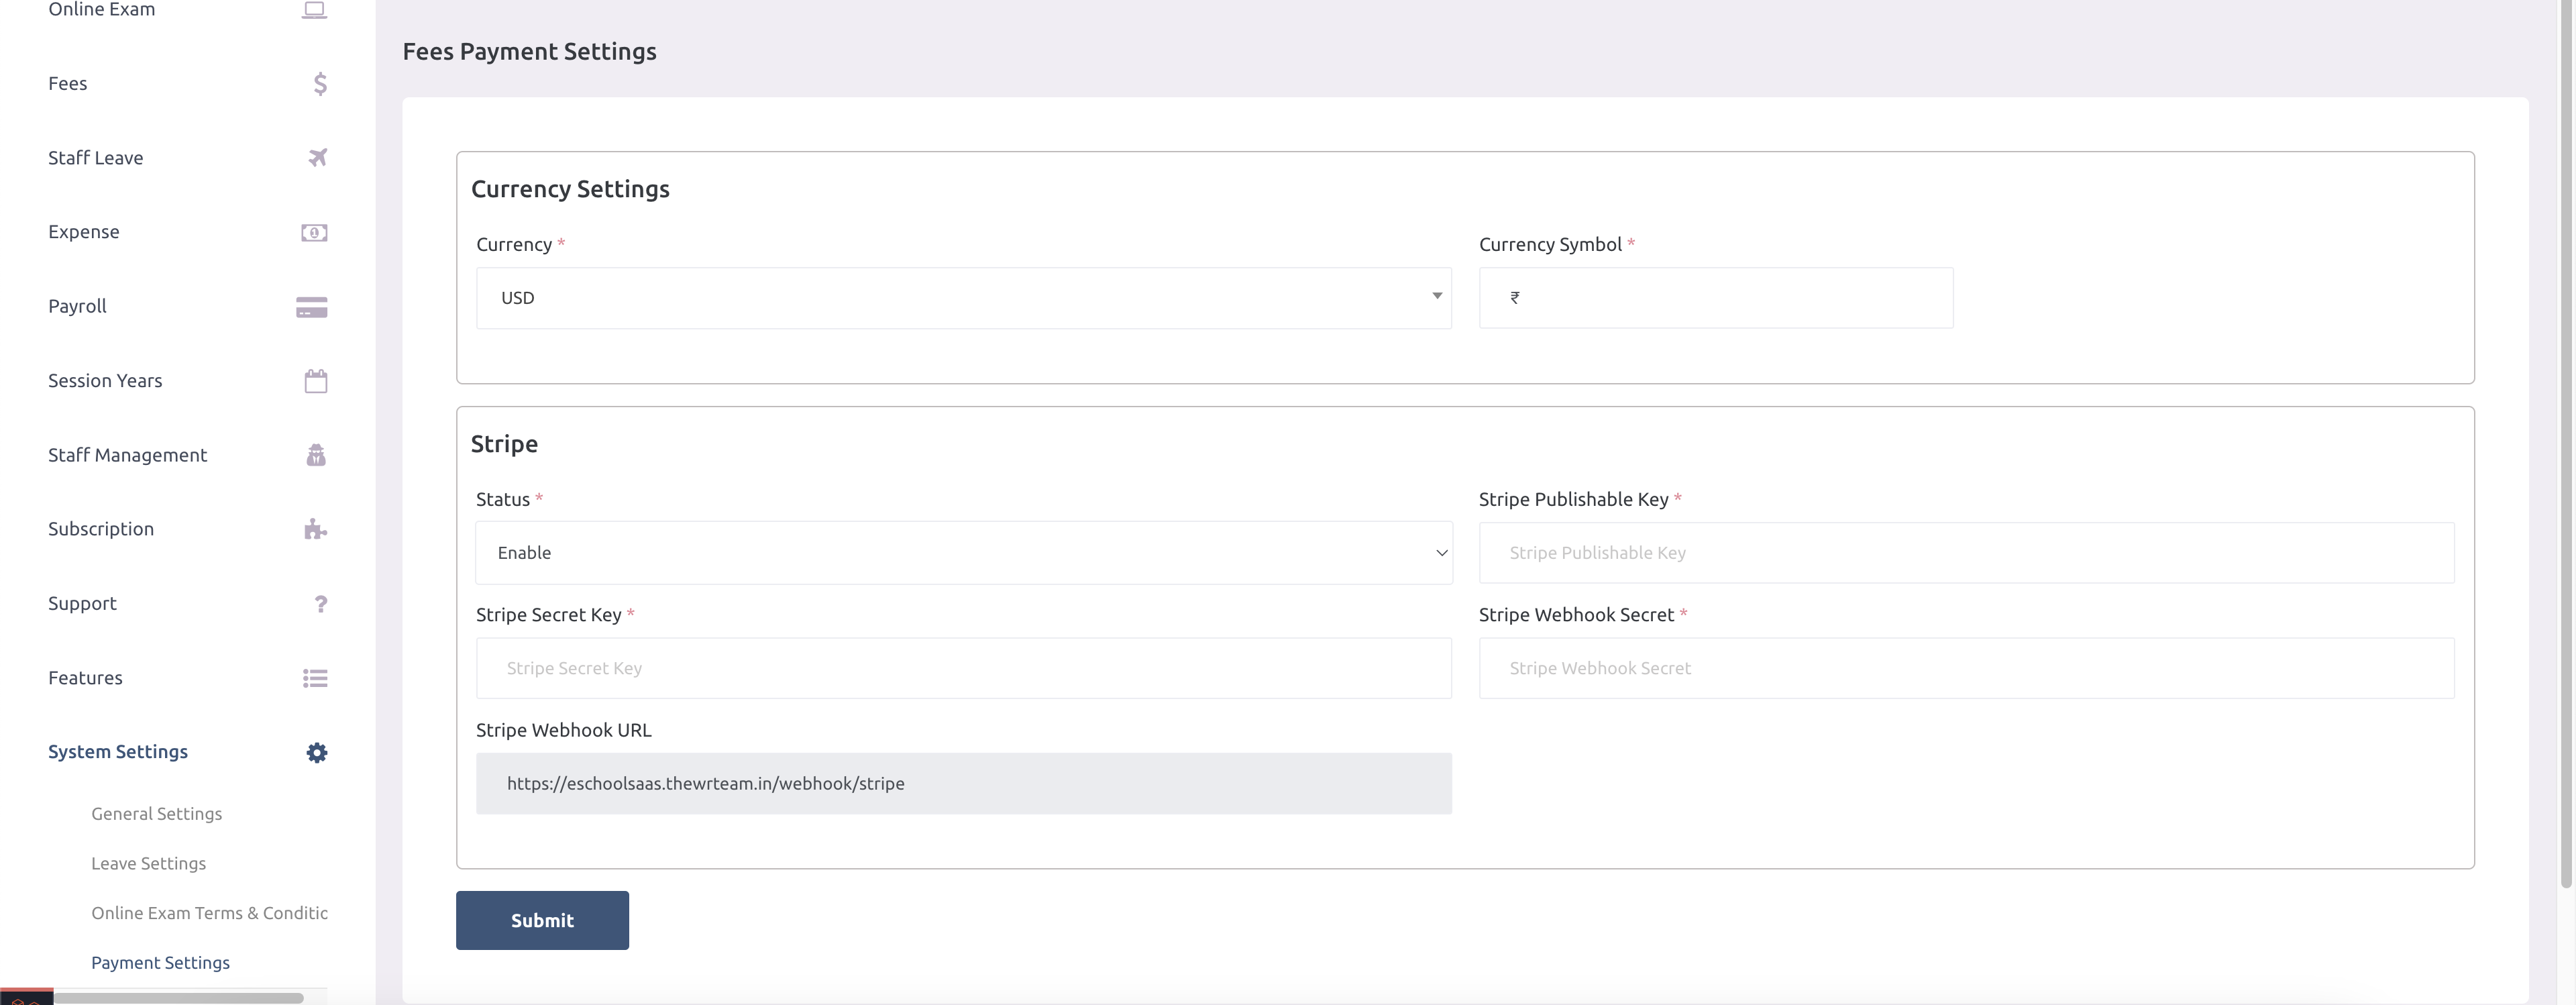This screenshot has width=2576, height=1005.
Task: Click the Fees dollar sign icon
Action: click(319, 84)
